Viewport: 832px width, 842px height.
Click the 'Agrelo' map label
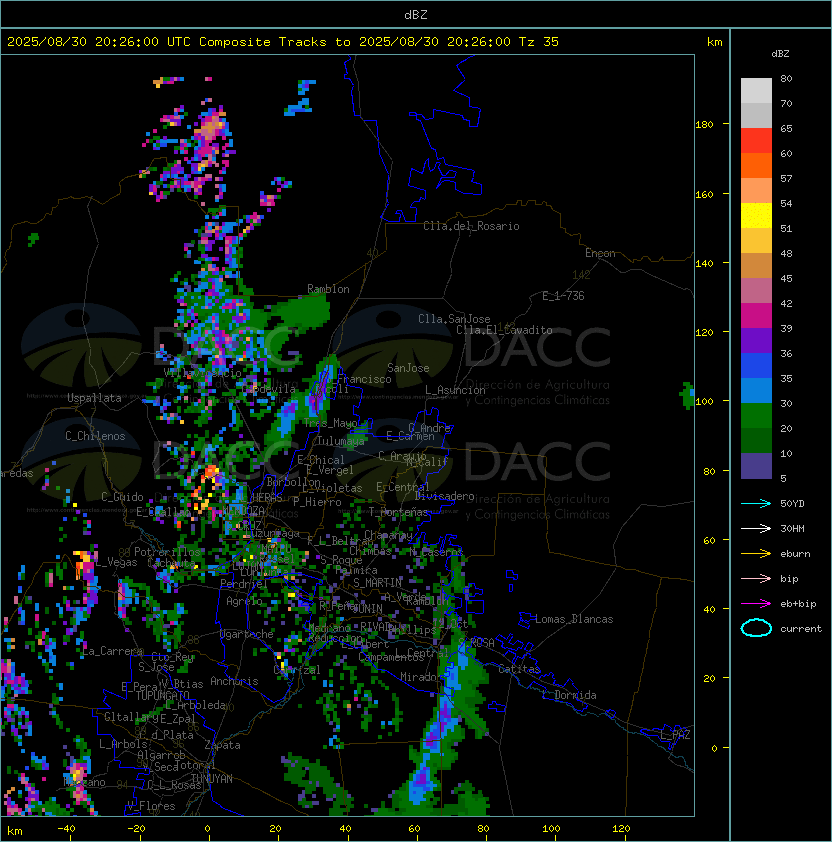click(x=244, y=601)
